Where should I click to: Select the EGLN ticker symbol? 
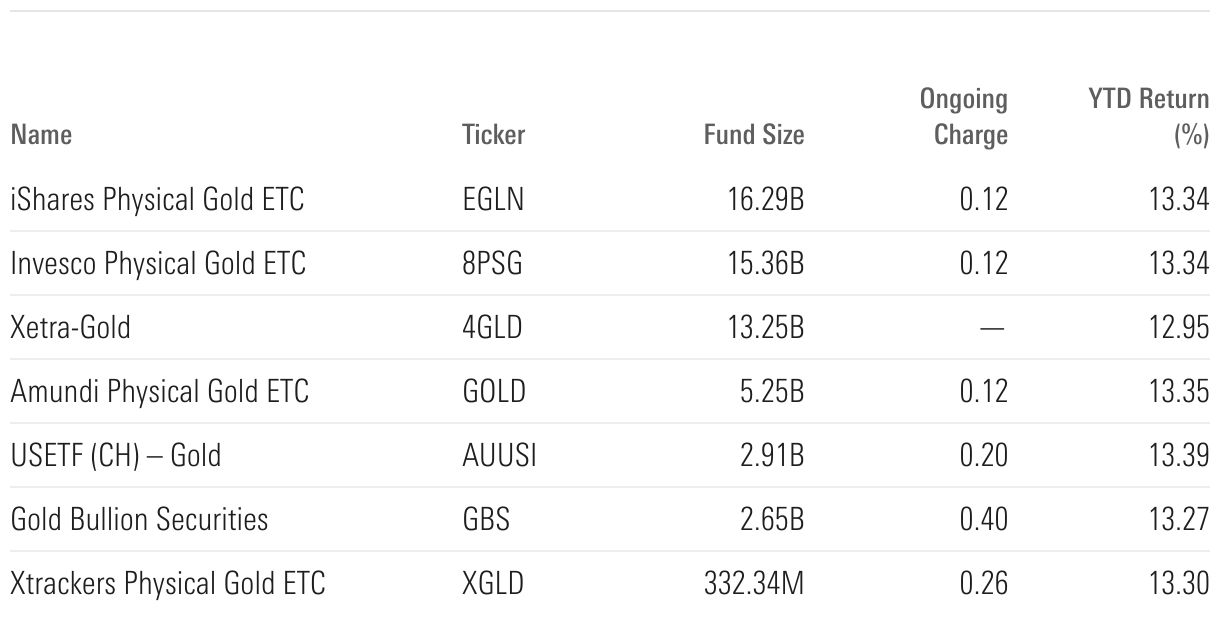click(493, 200)
